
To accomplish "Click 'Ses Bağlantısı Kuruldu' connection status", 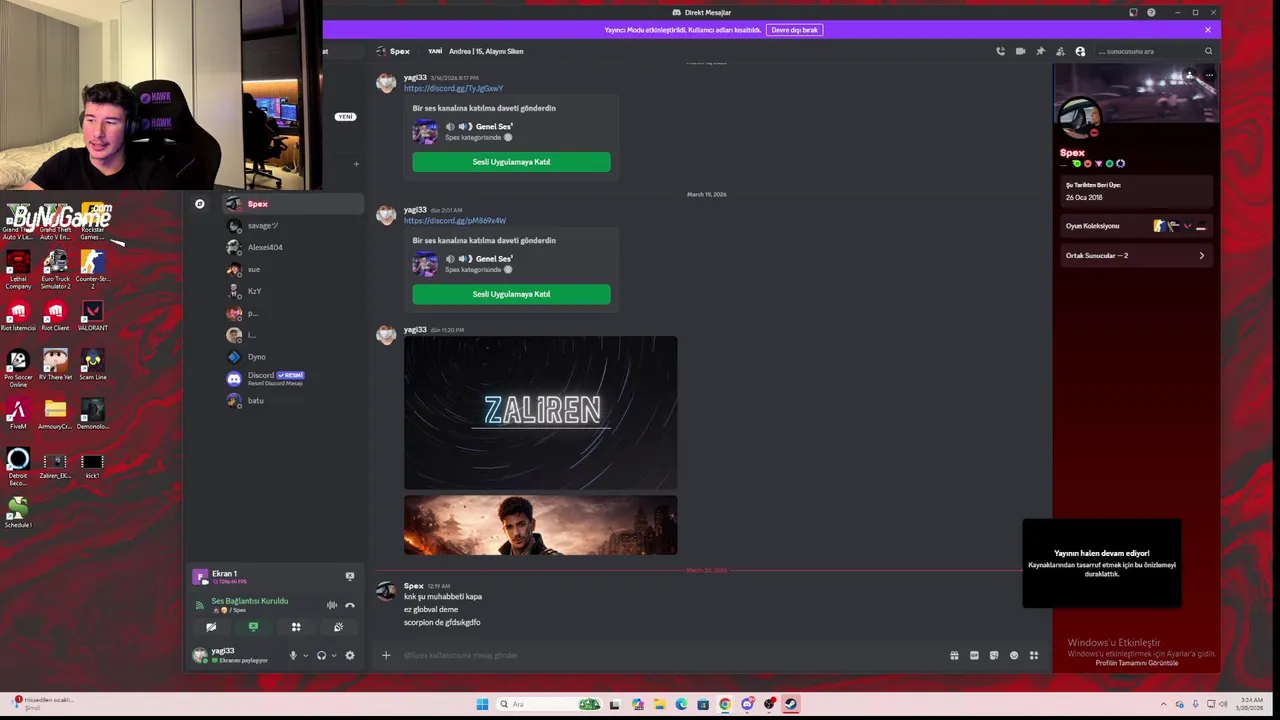I will (249, 601).
